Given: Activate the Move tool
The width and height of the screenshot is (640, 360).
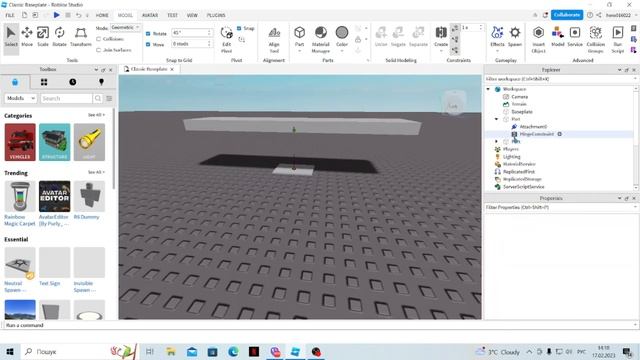Looking at the screenshot, I should click(27, 37).
